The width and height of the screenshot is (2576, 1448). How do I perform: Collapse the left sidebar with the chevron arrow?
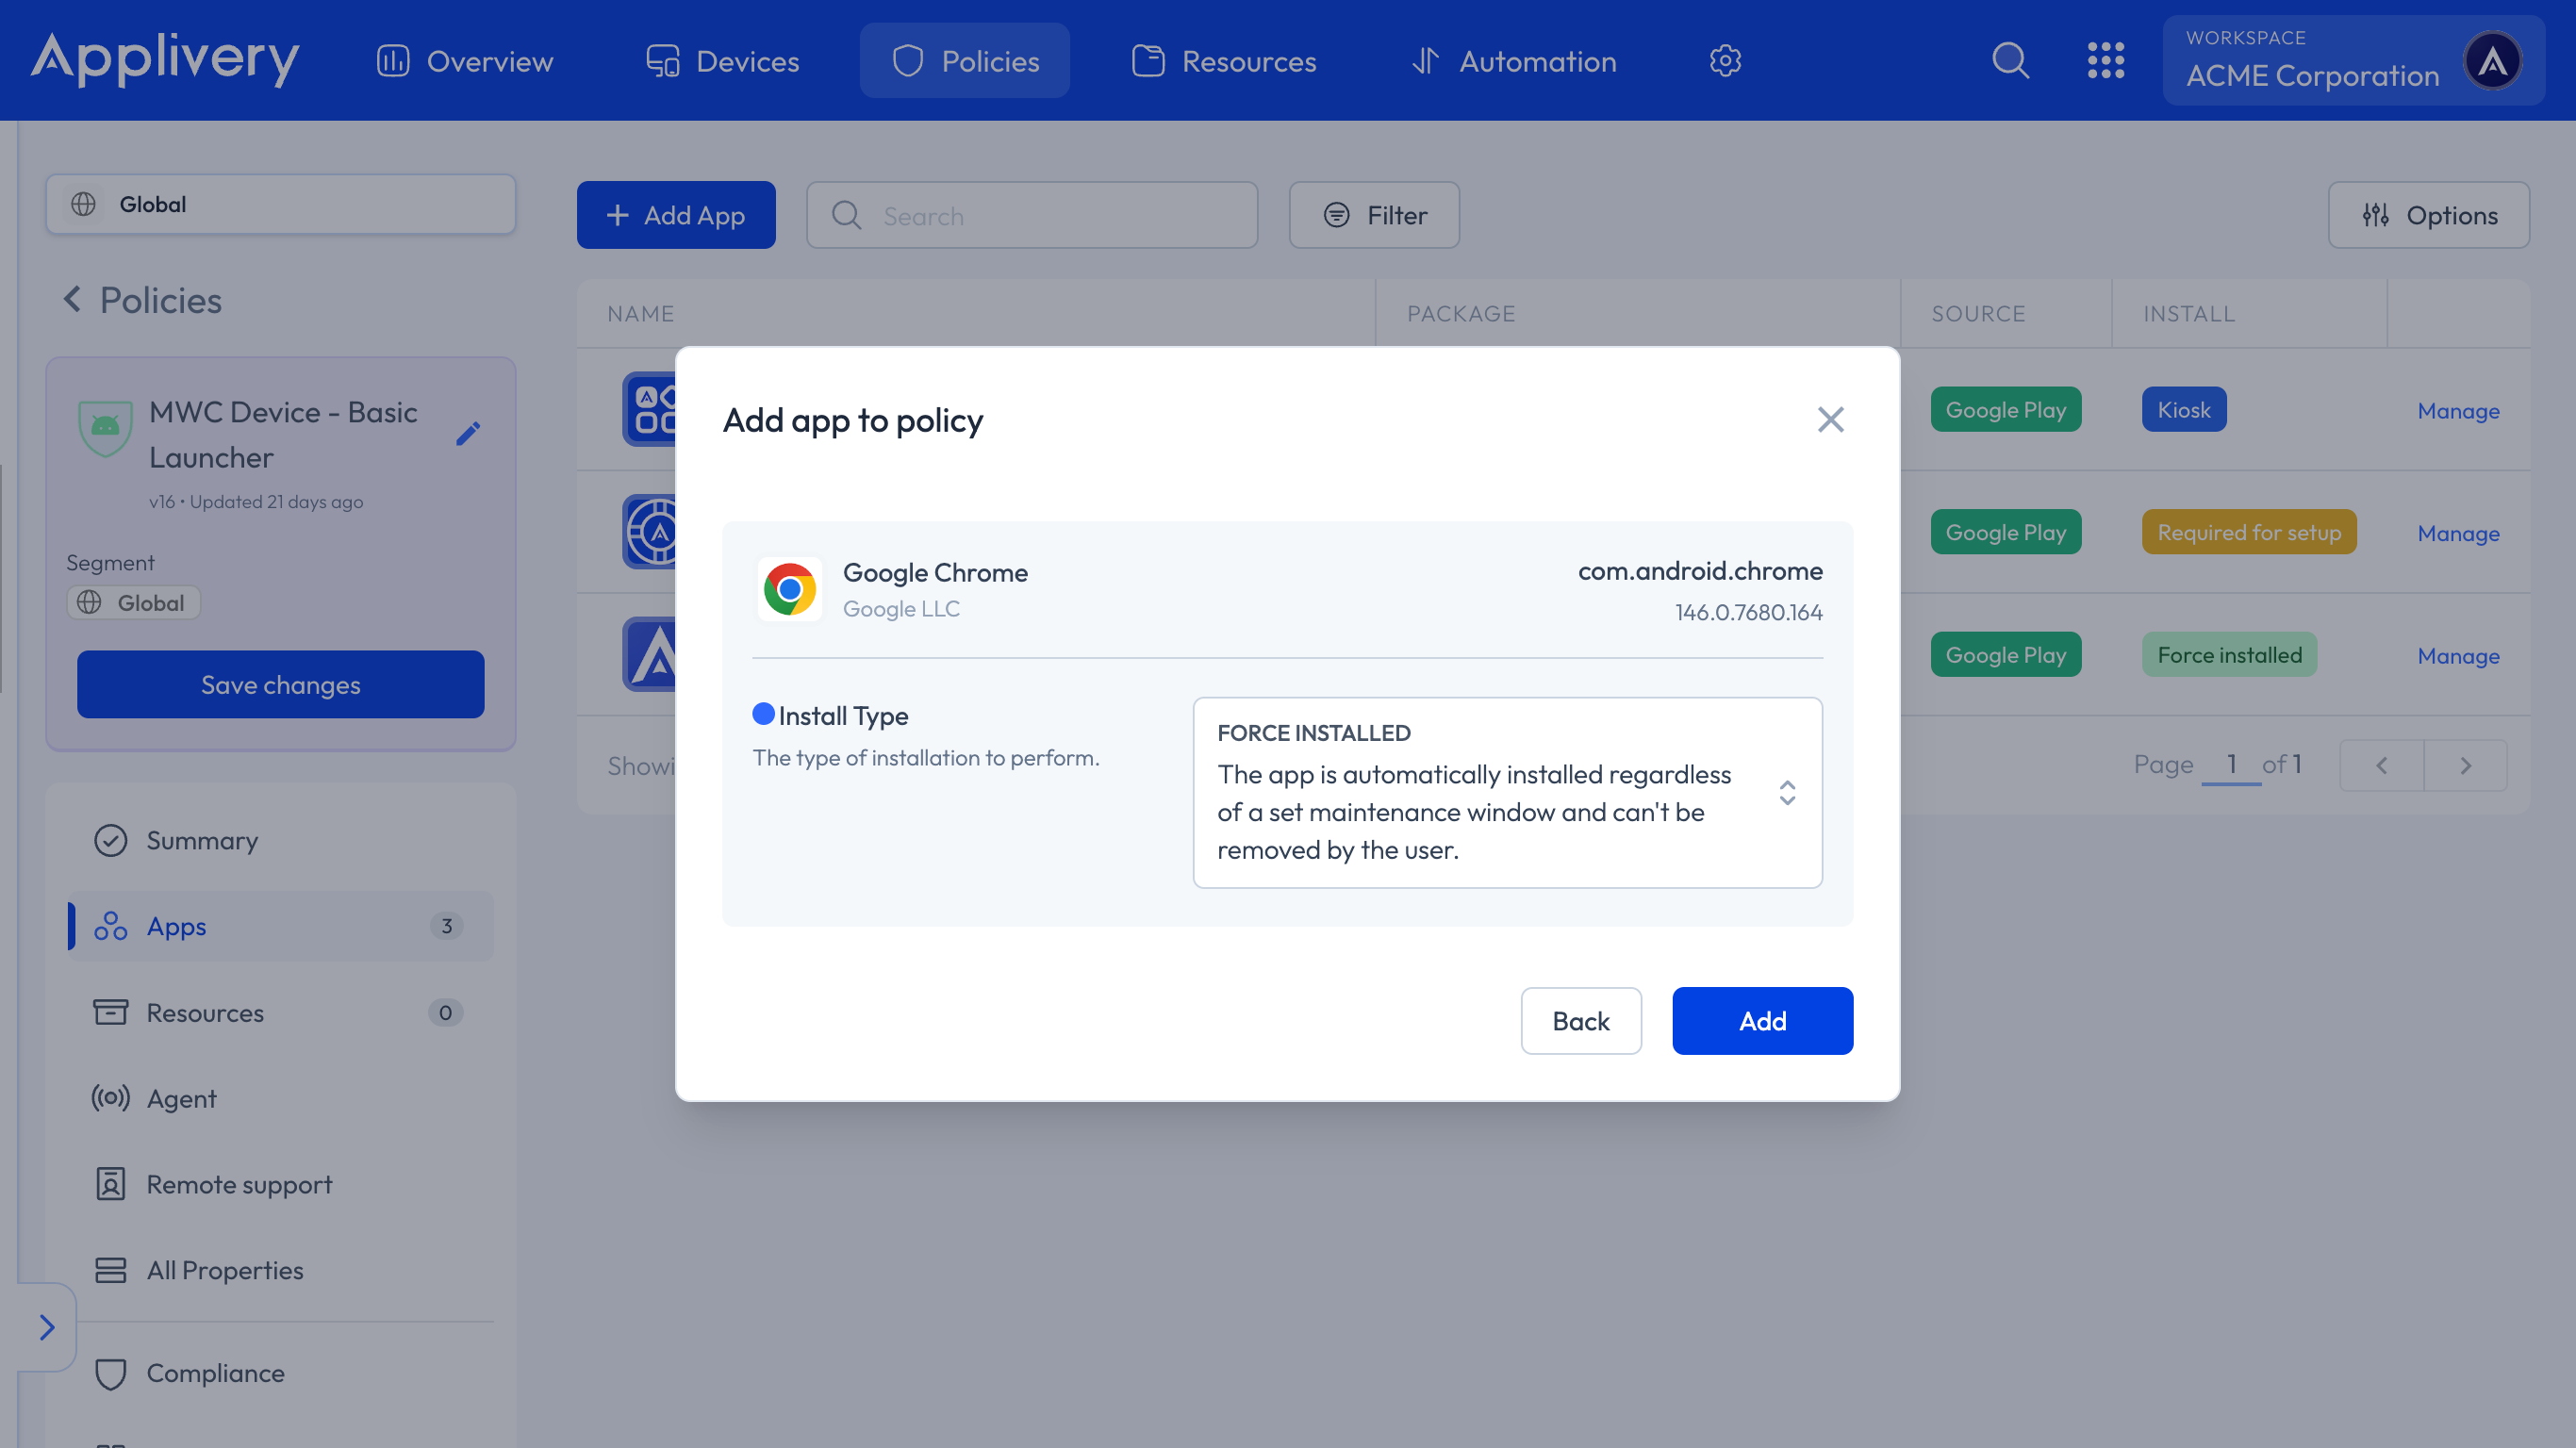click(x=47, y=1327)
